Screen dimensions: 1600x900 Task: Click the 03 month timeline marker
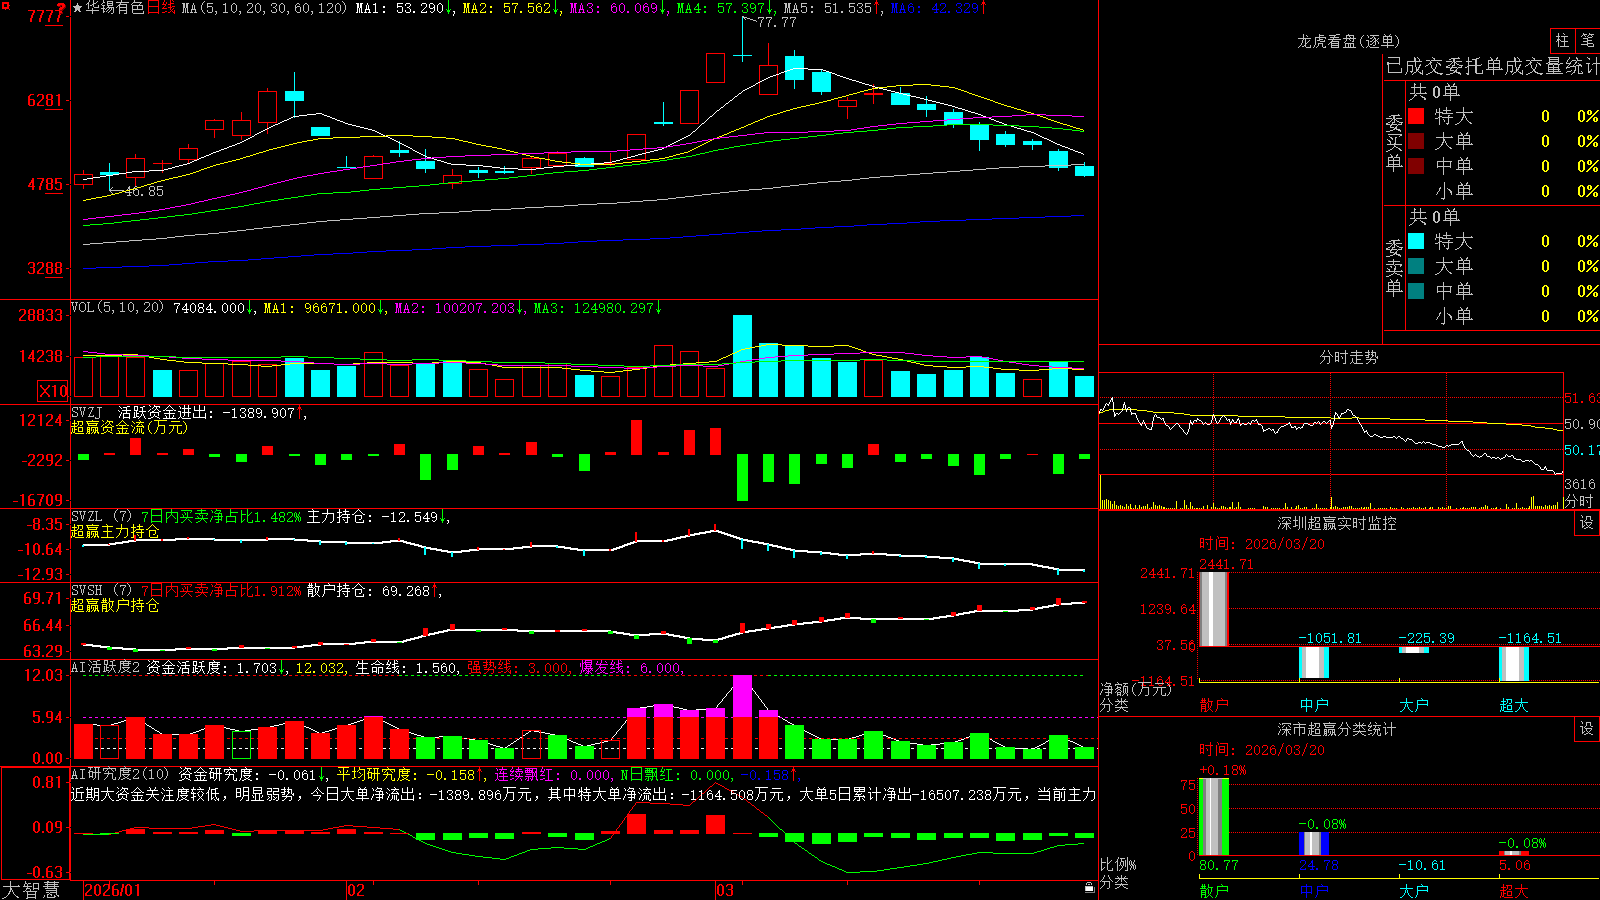[x=725, y=890]
